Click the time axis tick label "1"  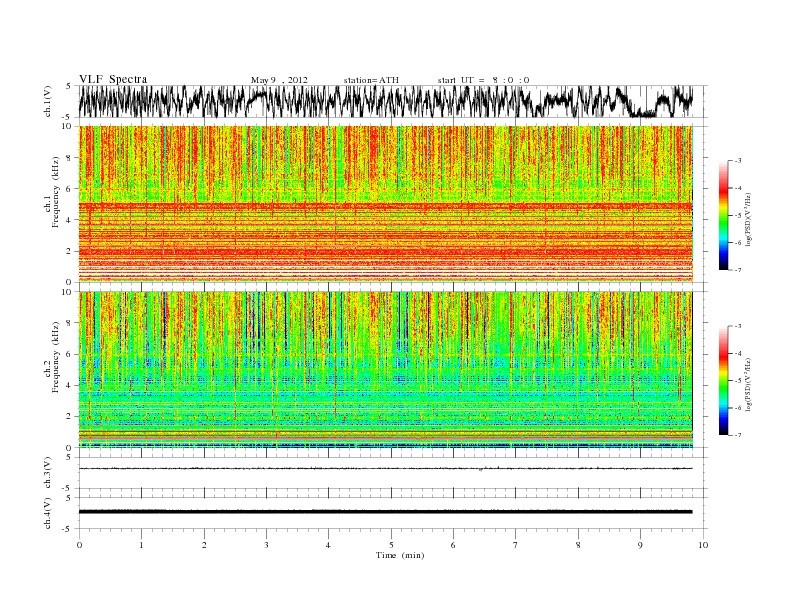142,545
